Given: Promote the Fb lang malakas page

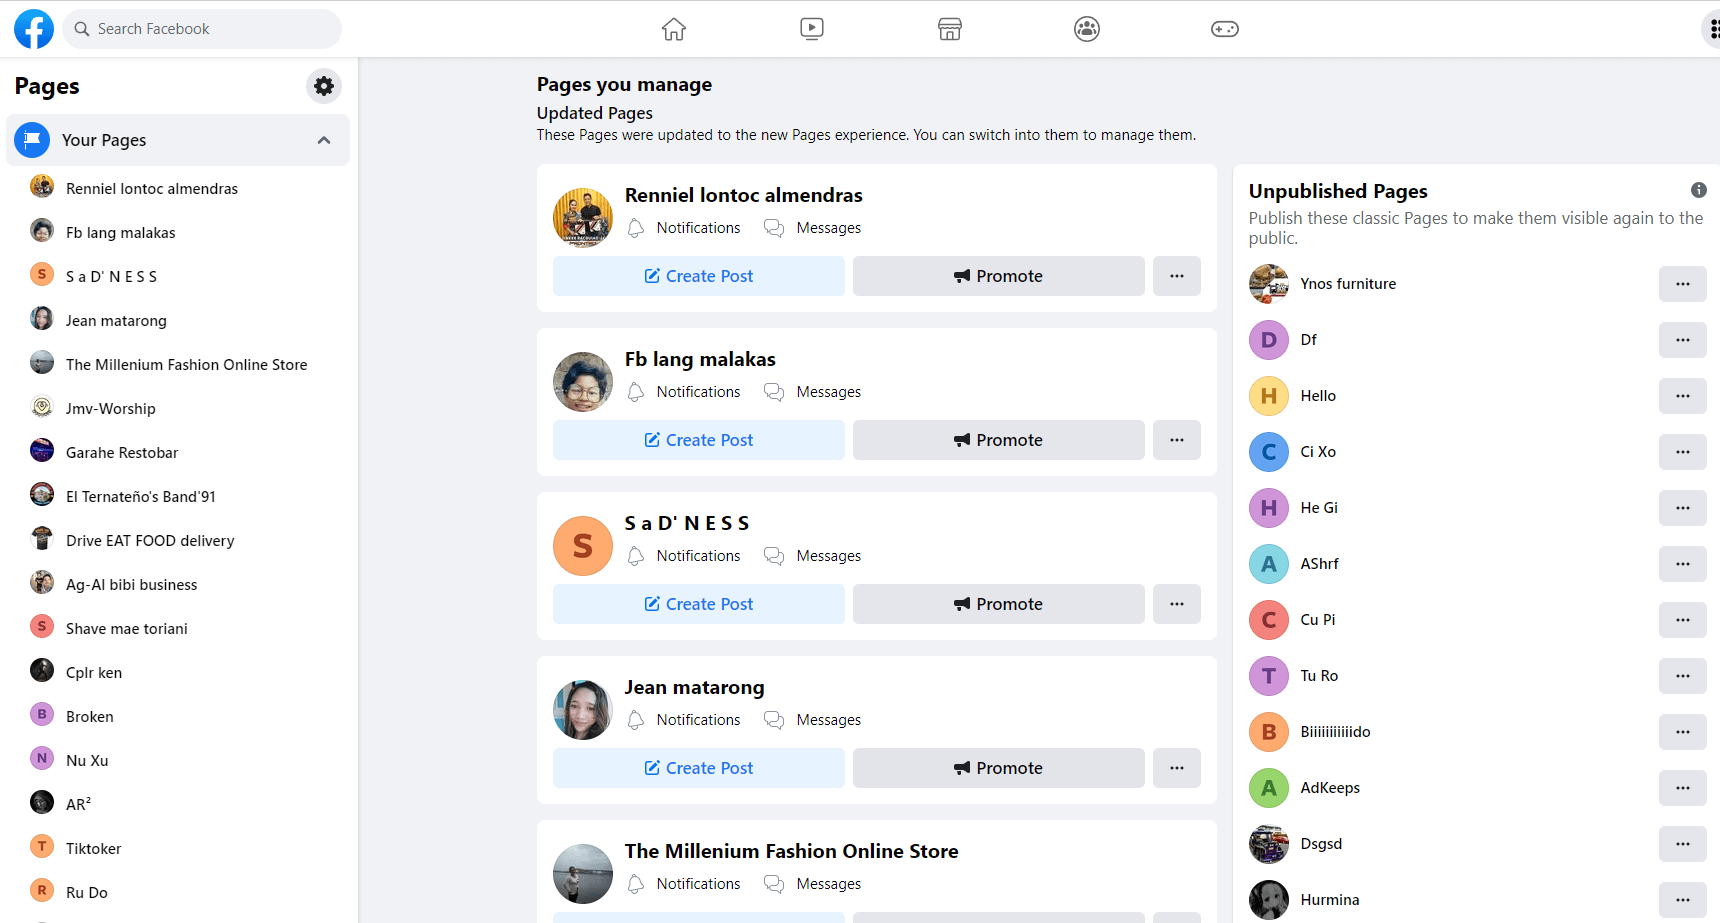Looking at the screenshot, I should point(999,440).
